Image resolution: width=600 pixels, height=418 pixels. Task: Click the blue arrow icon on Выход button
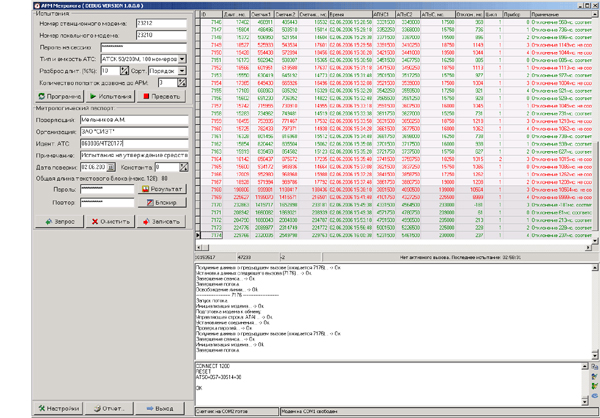[150, 408]
